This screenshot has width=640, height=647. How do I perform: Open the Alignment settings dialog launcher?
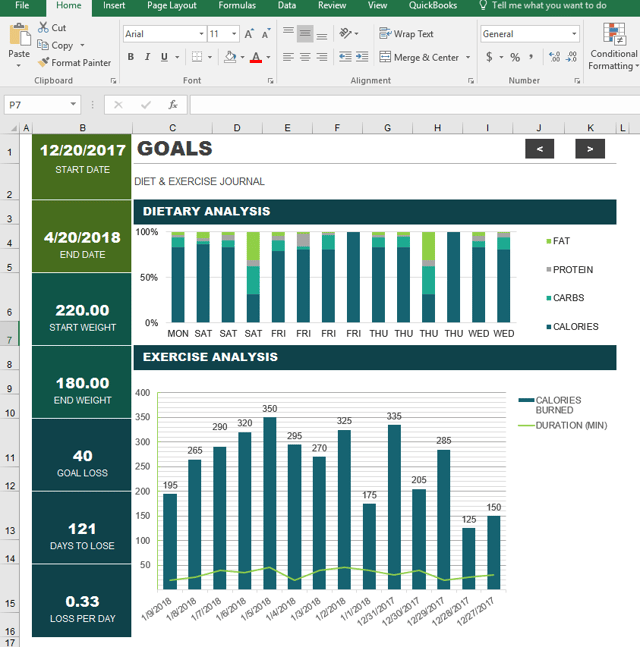[471, 81]
